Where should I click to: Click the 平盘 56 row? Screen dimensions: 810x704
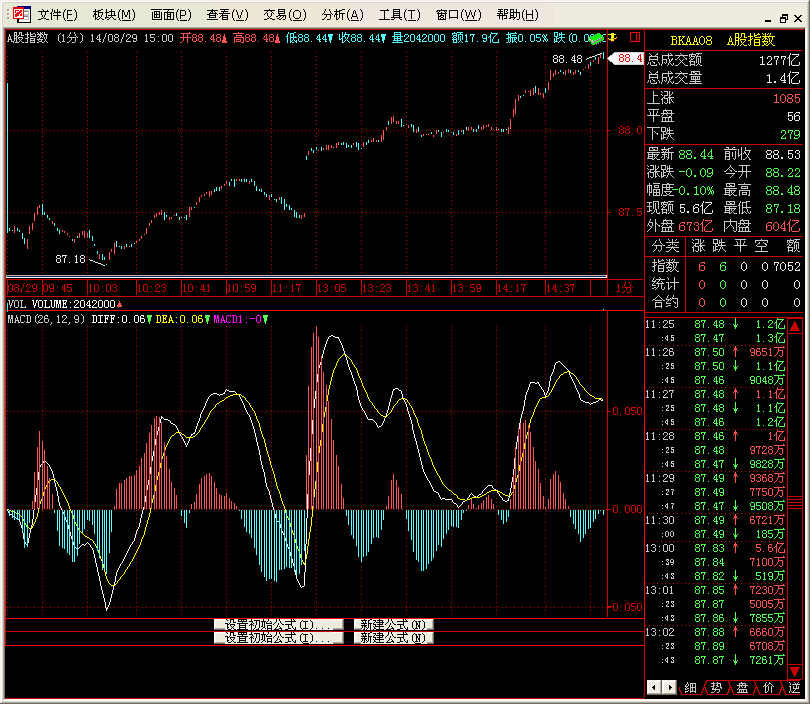(x=723, y=116)
